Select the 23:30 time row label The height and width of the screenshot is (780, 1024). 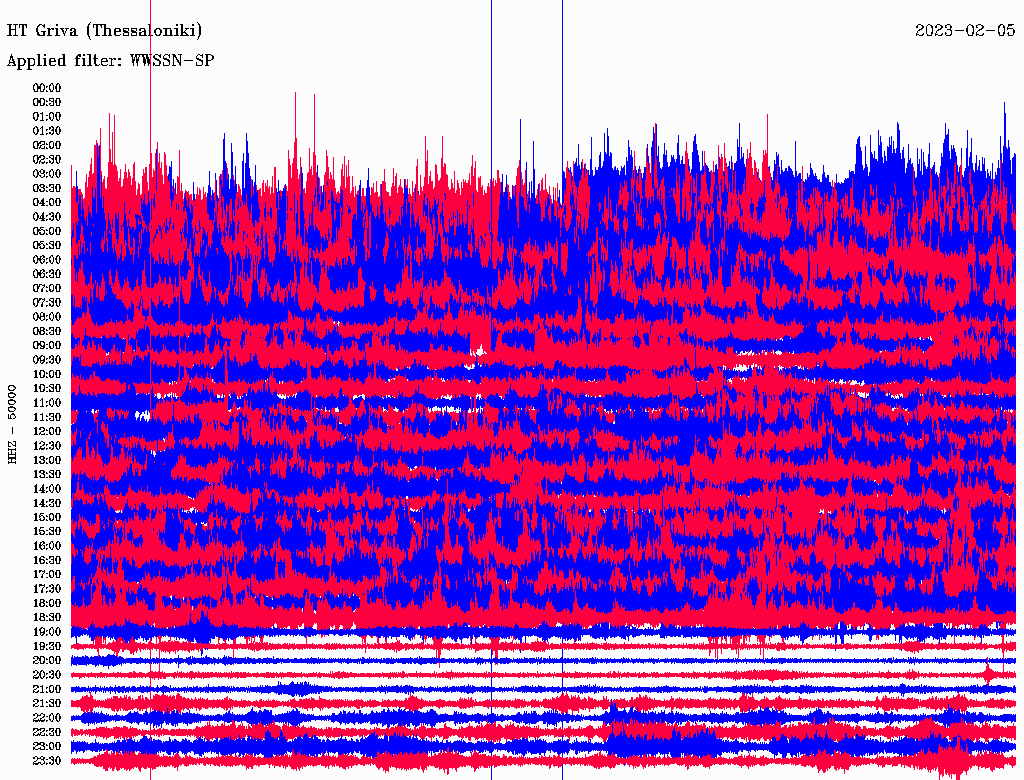pos(47,761)
